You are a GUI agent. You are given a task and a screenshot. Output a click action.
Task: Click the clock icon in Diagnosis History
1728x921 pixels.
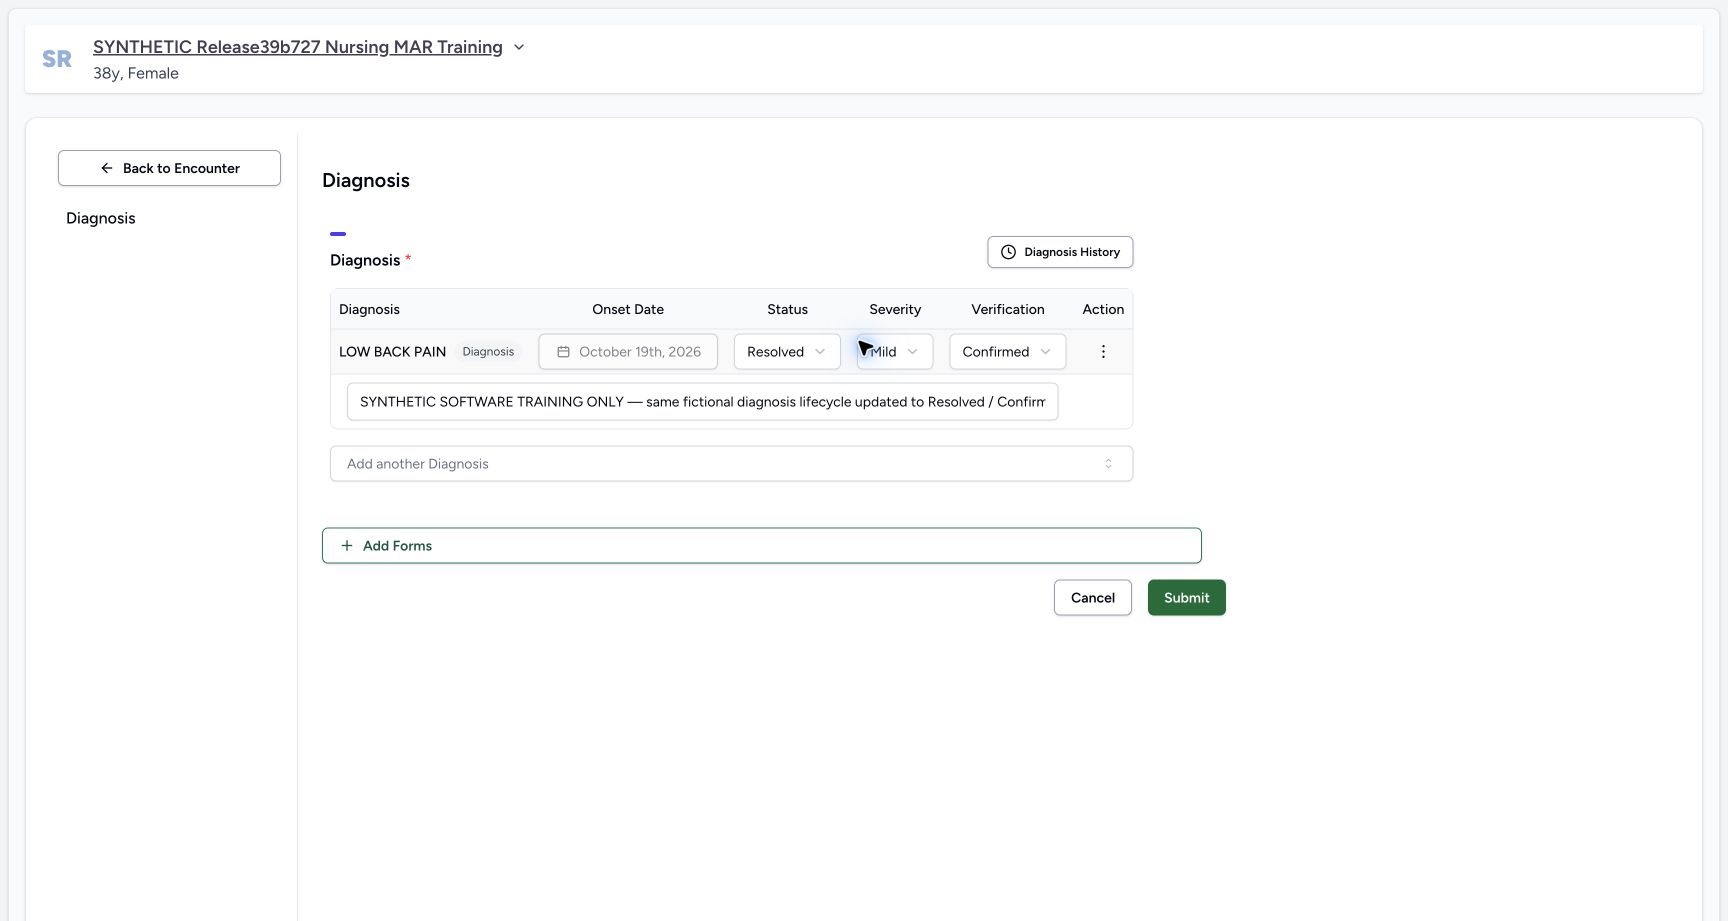(x=1008, y=252)
